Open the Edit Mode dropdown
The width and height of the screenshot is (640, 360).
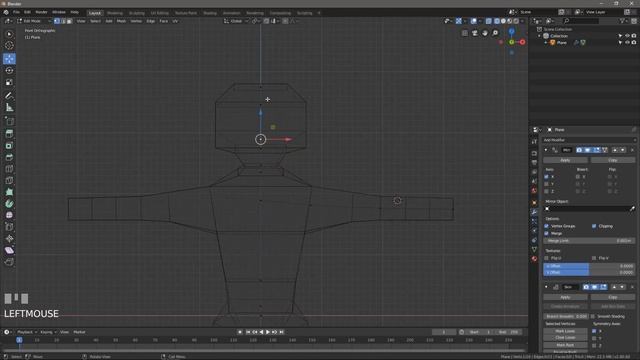point(34,21)
